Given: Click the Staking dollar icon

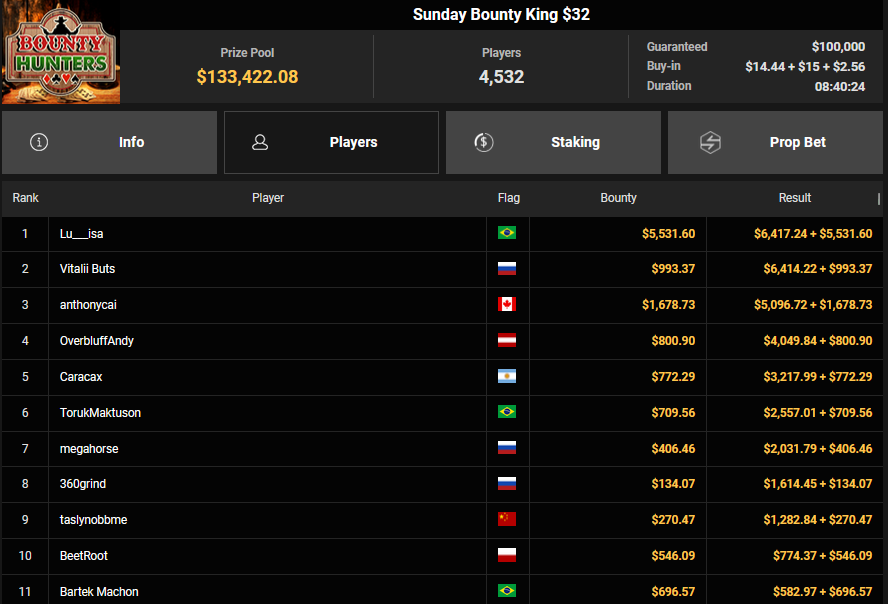Looking at the screenshot, I should pyautogui.click(x=483, y=142).
